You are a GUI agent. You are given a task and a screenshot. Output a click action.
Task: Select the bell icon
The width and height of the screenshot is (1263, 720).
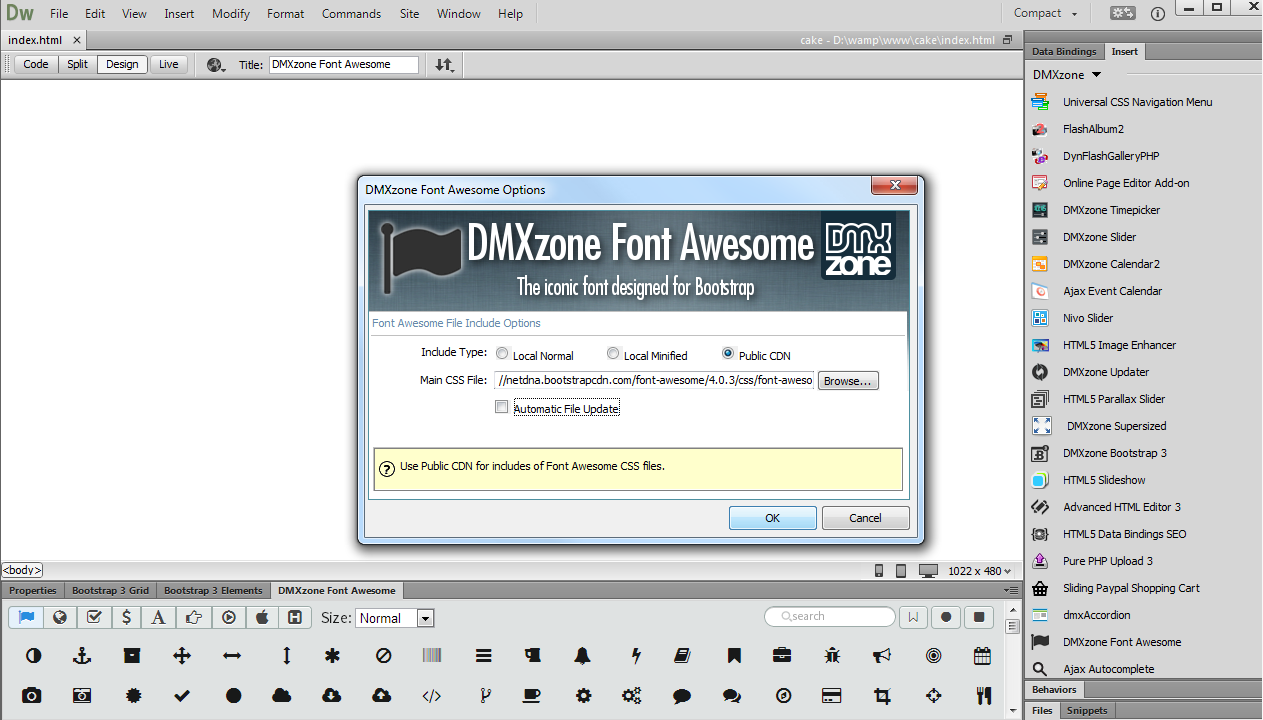click(583, 656)
